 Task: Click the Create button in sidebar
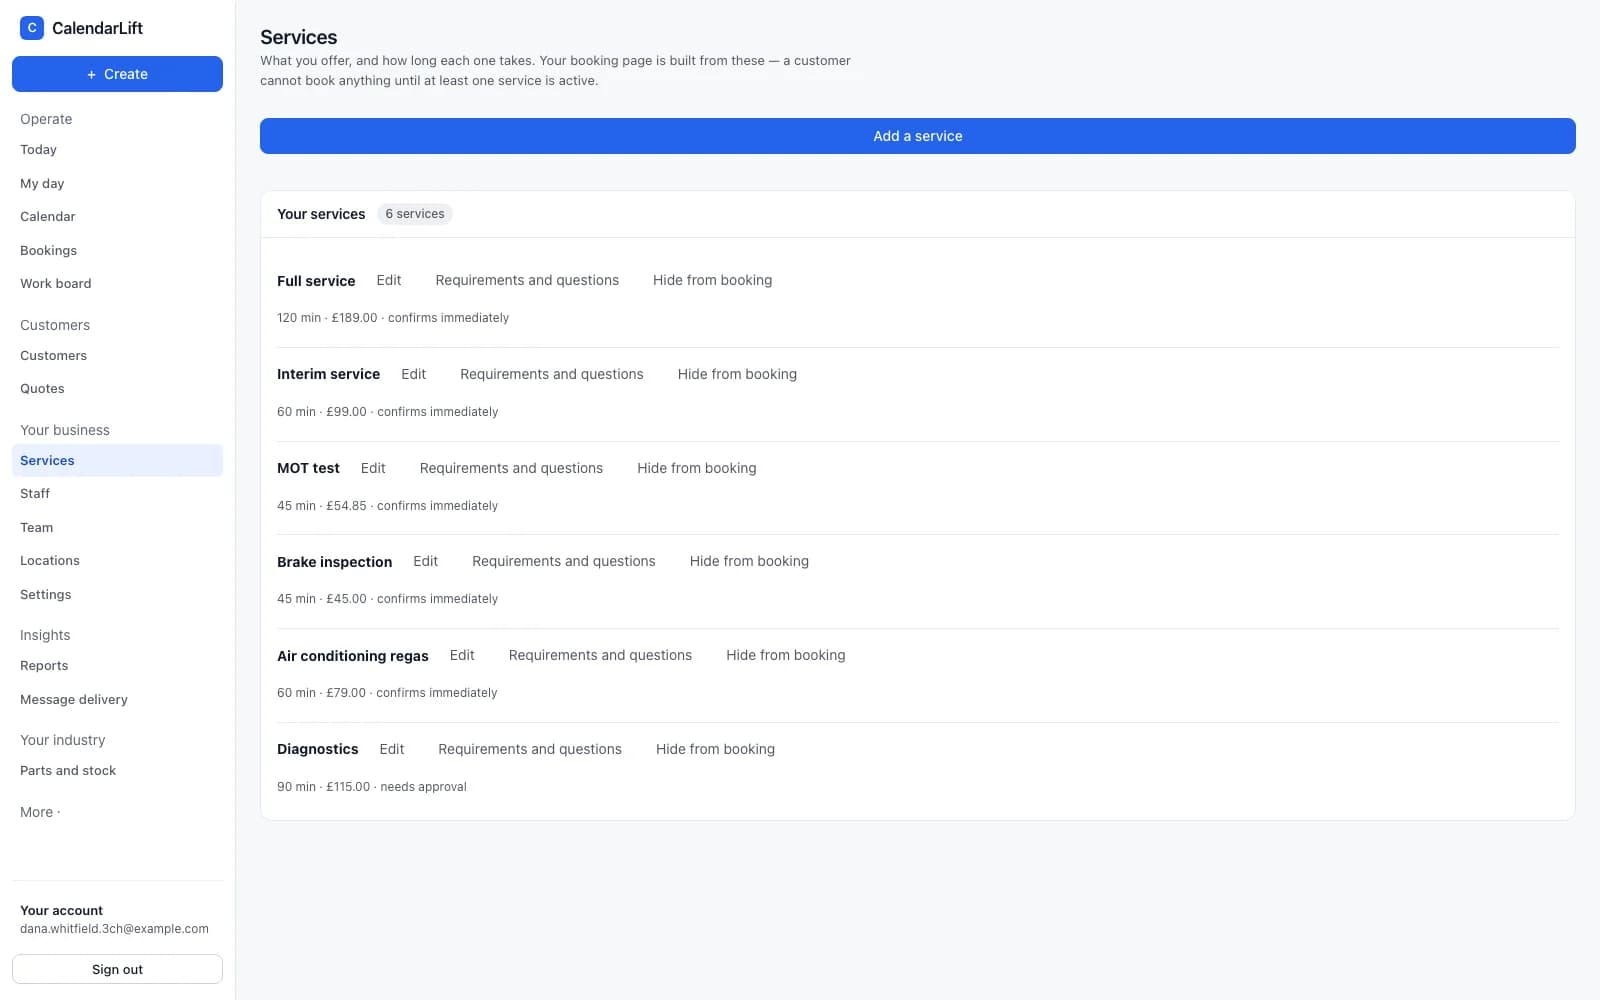[x=117, y=74]
